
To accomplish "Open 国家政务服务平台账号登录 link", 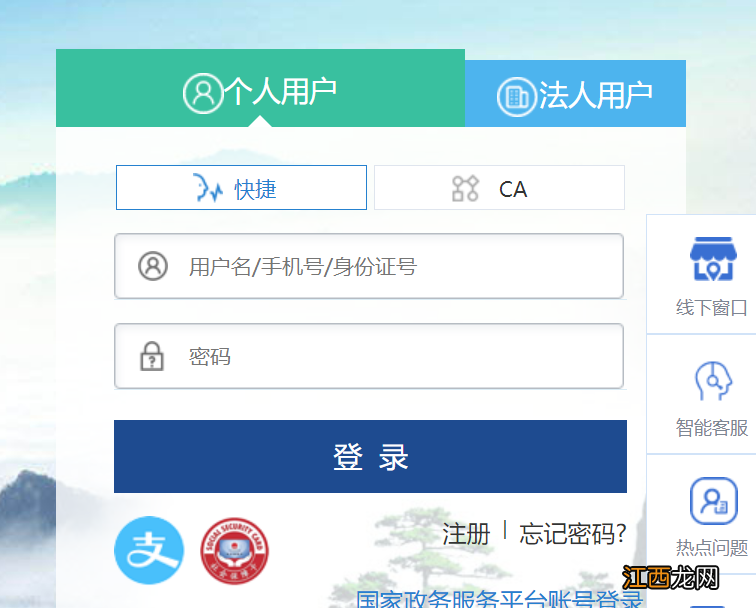I will (x=499, y=598).
